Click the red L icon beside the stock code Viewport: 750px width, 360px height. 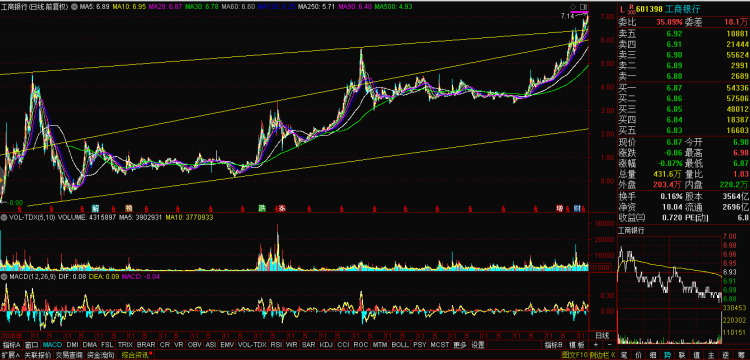coord(622,9)
